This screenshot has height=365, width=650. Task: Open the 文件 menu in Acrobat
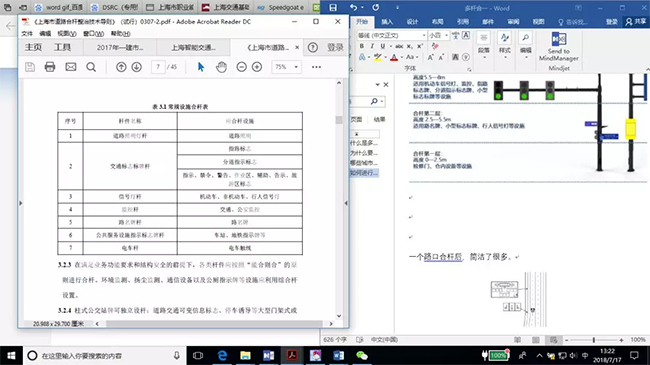(x=27, y=34)
